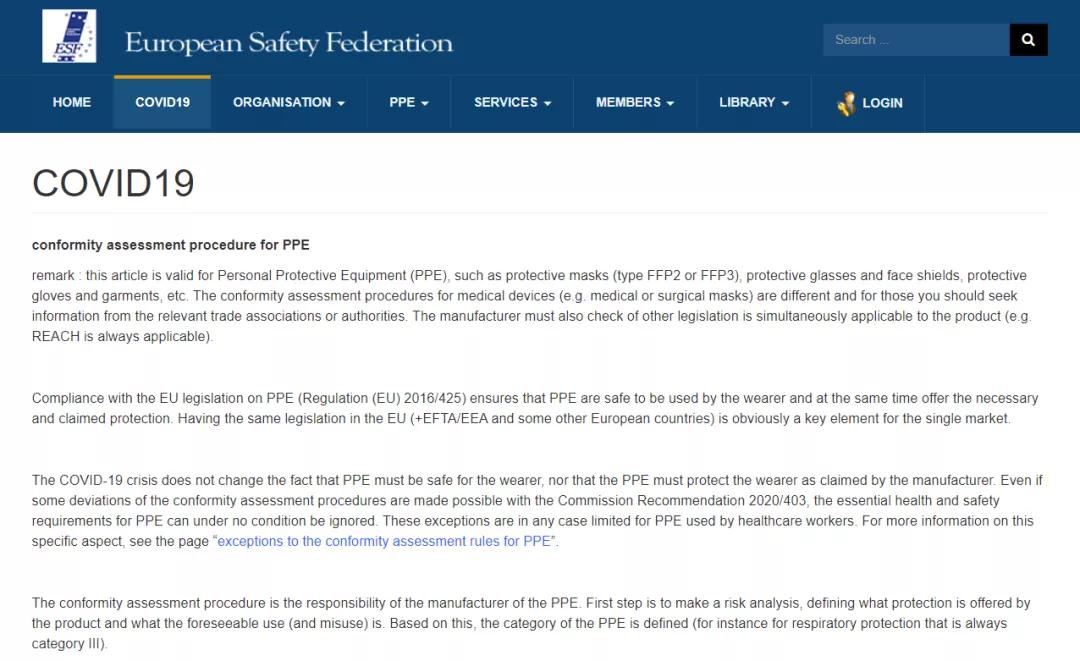1080x661 pixels.
Task: Select the COVID19 navigation tab
Action: click(162, 102)
